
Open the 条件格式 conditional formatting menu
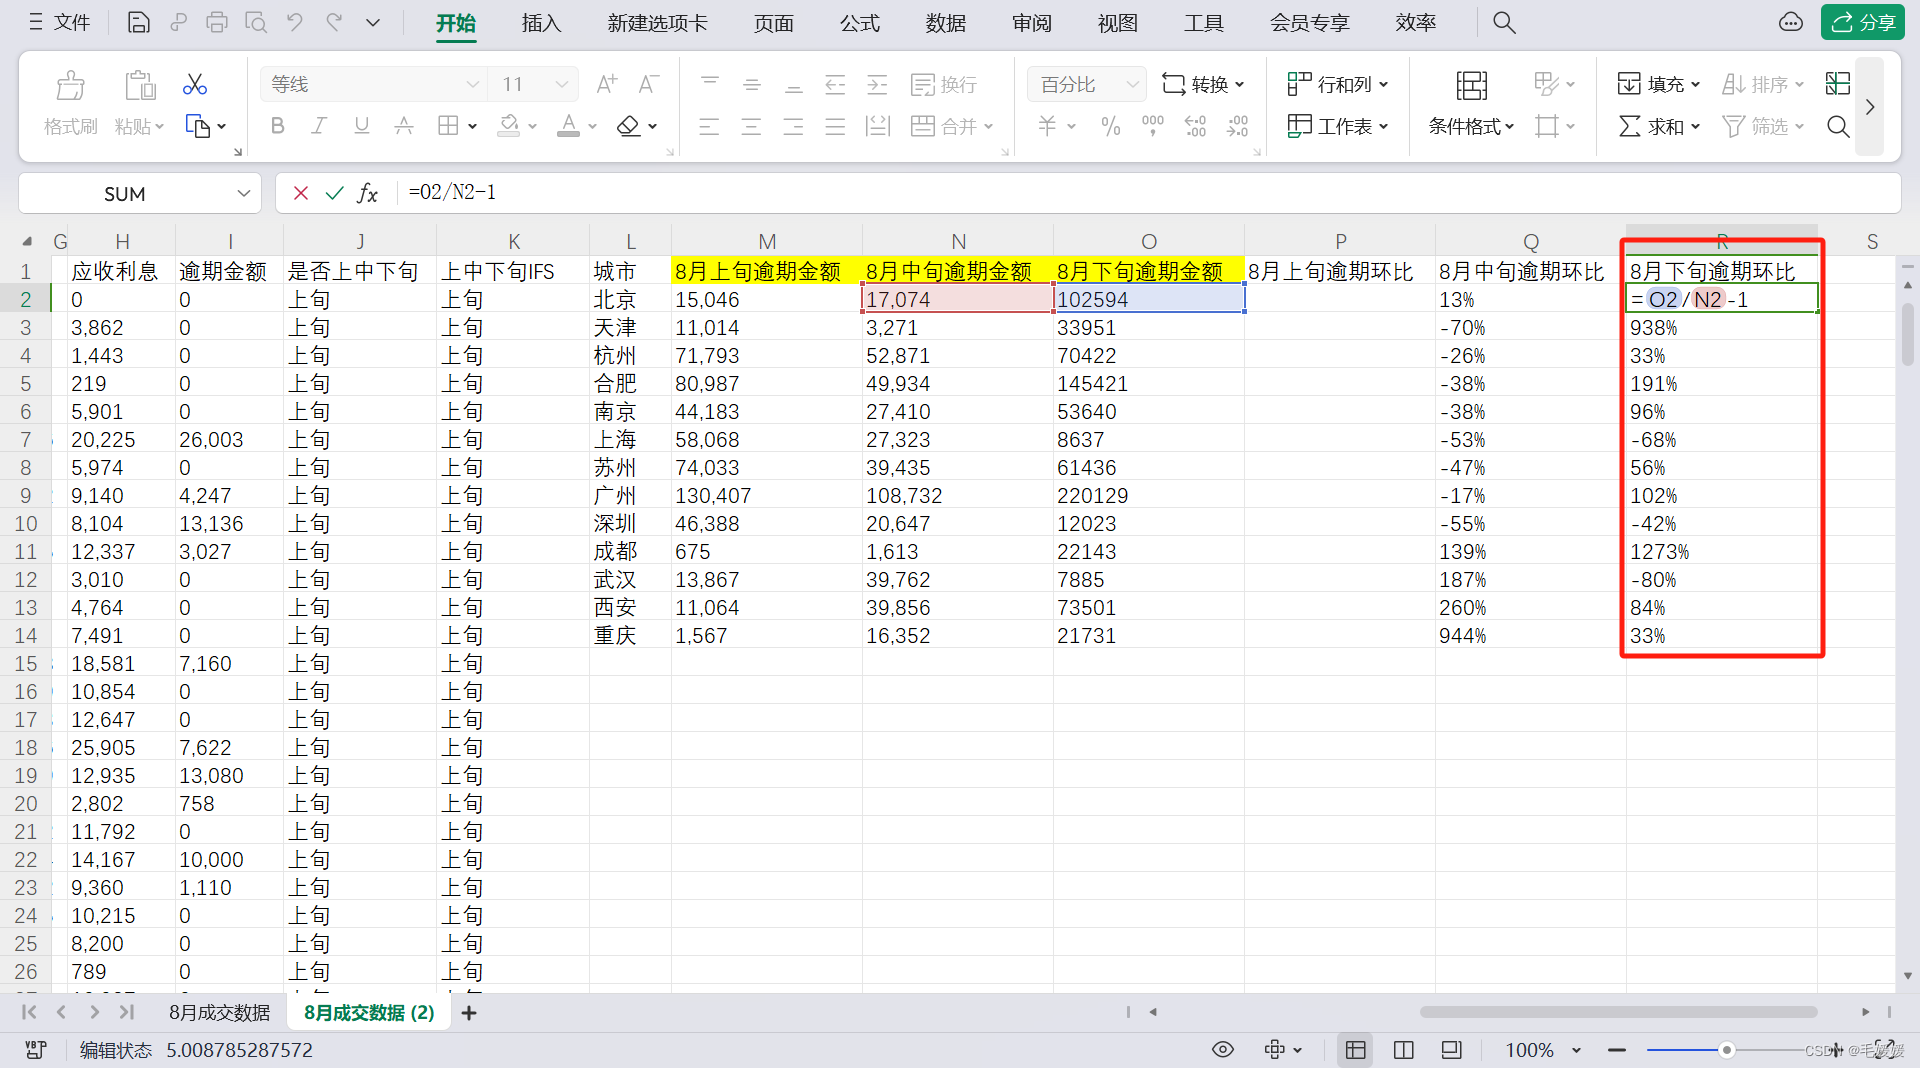[1471, 126]
